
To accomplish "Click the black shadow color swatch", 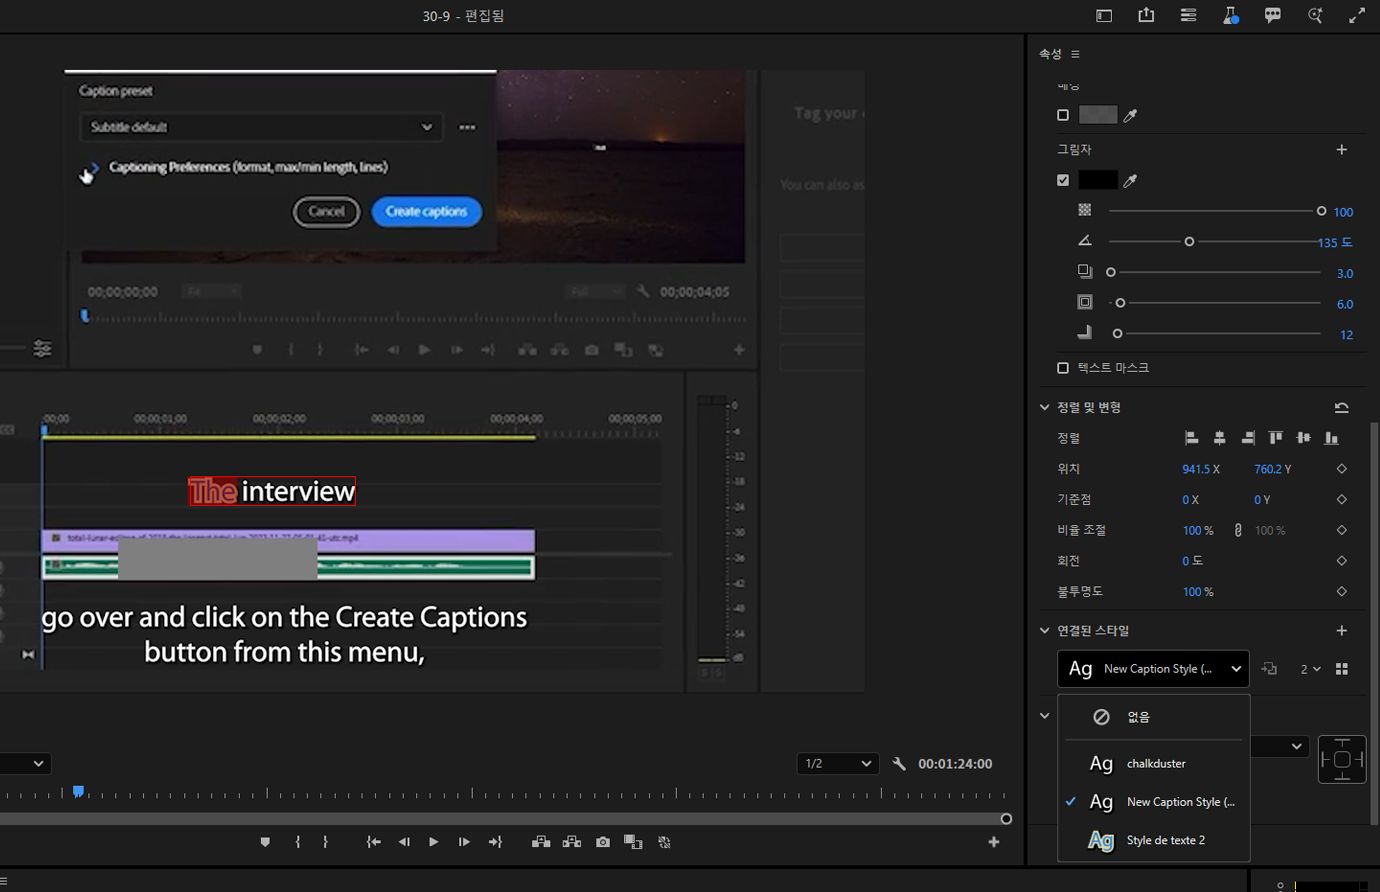I will [x=1097, y=181].
